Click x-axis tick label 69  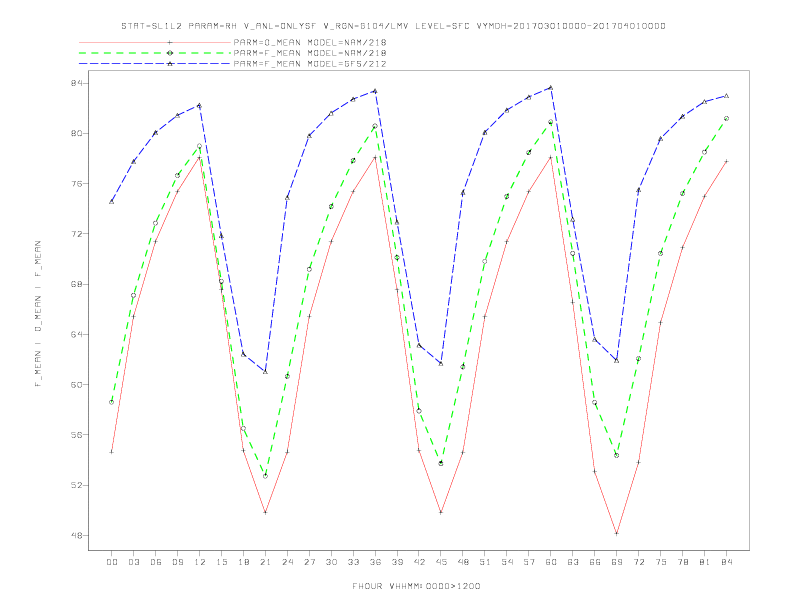(617, 562)
